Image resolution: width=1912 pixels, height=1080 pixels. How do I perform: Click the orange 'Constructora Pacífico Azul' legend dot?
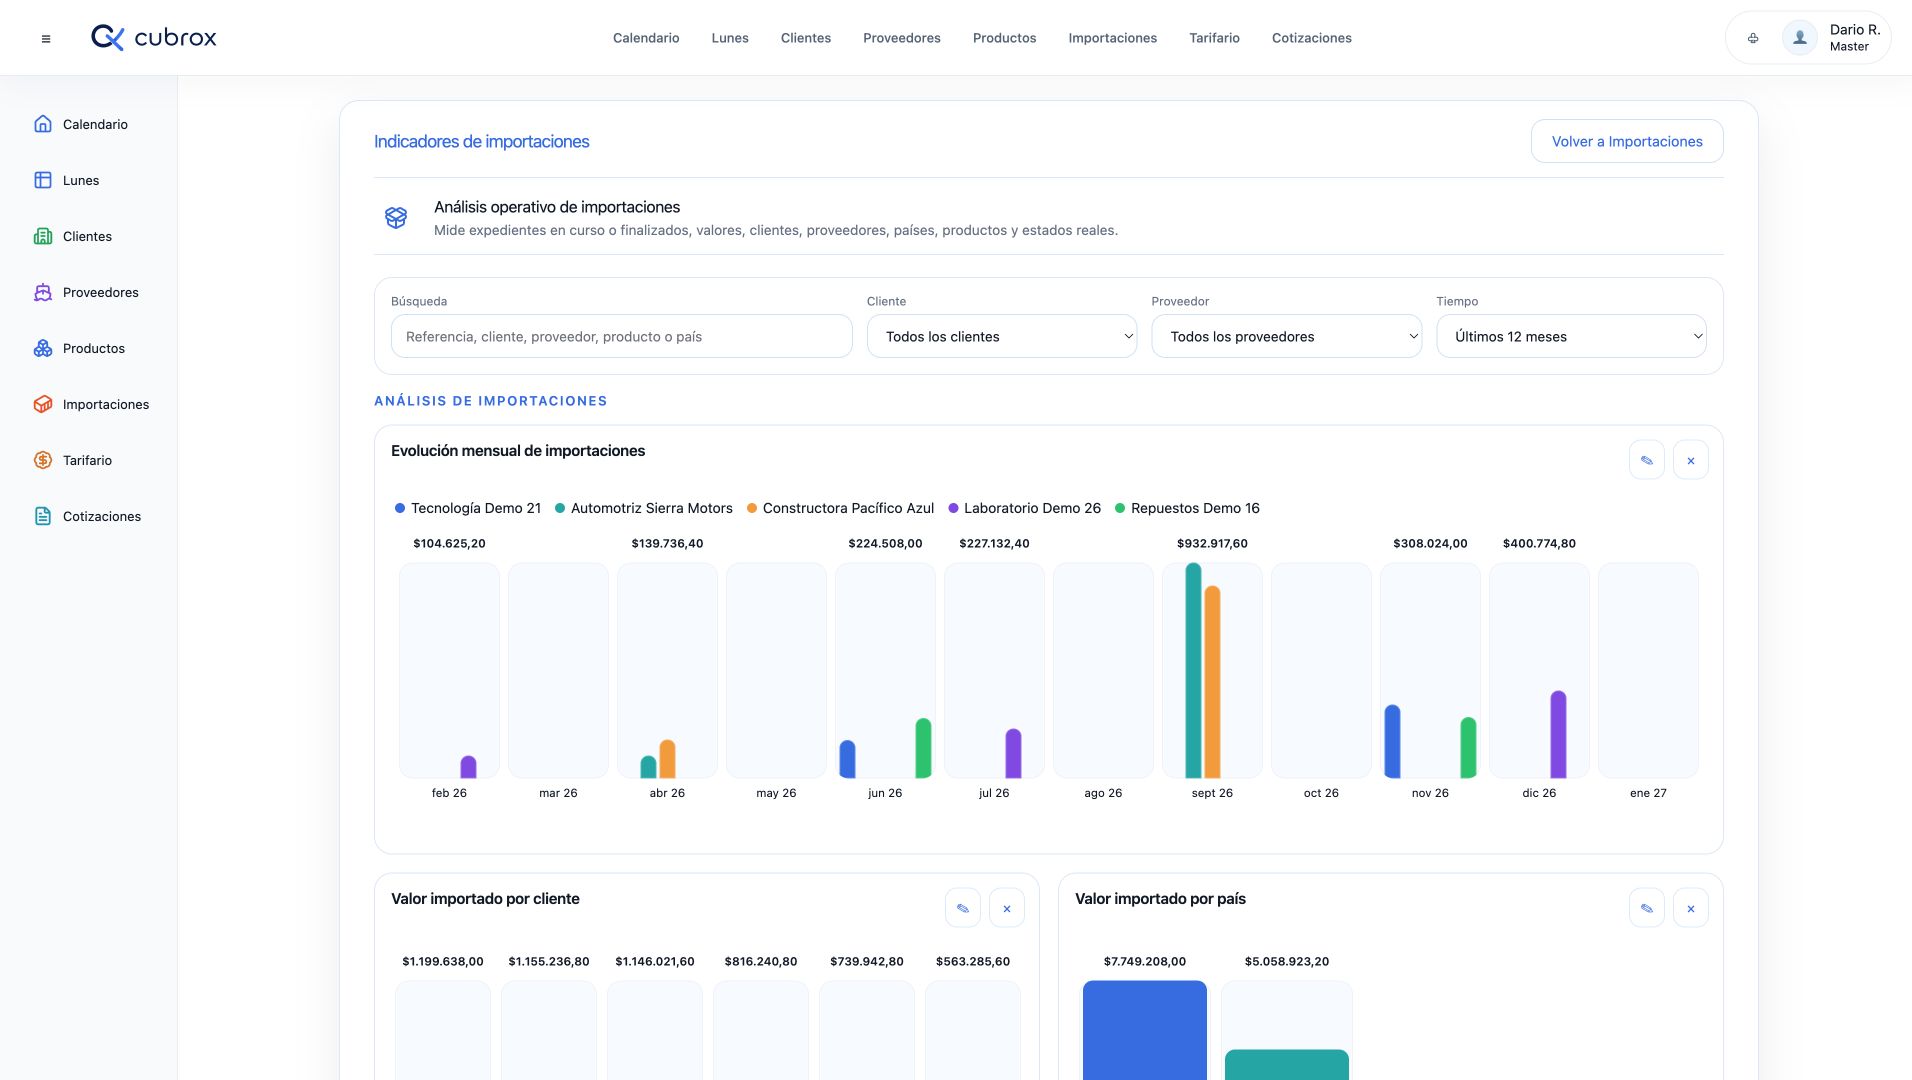coord(752,508)
